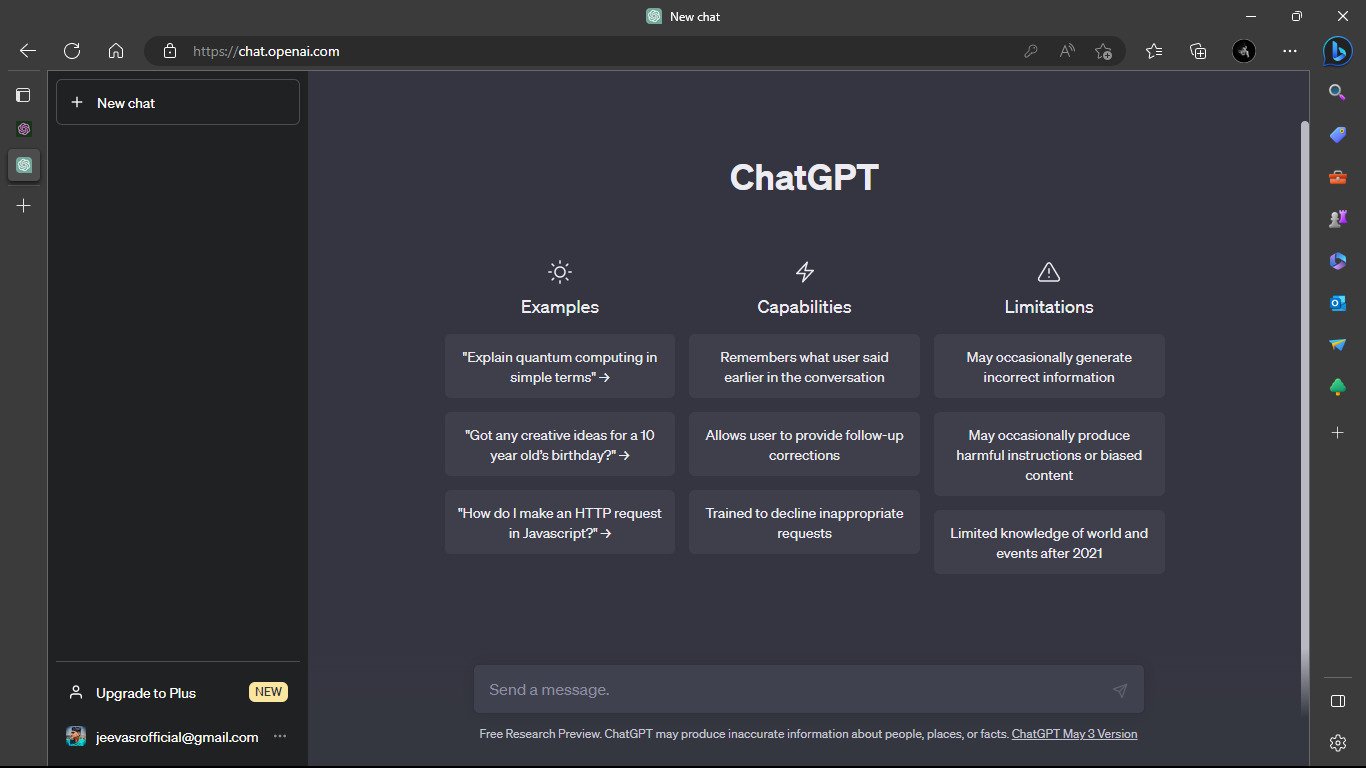Open the browser Settings and more menu

click(1290, 51)
